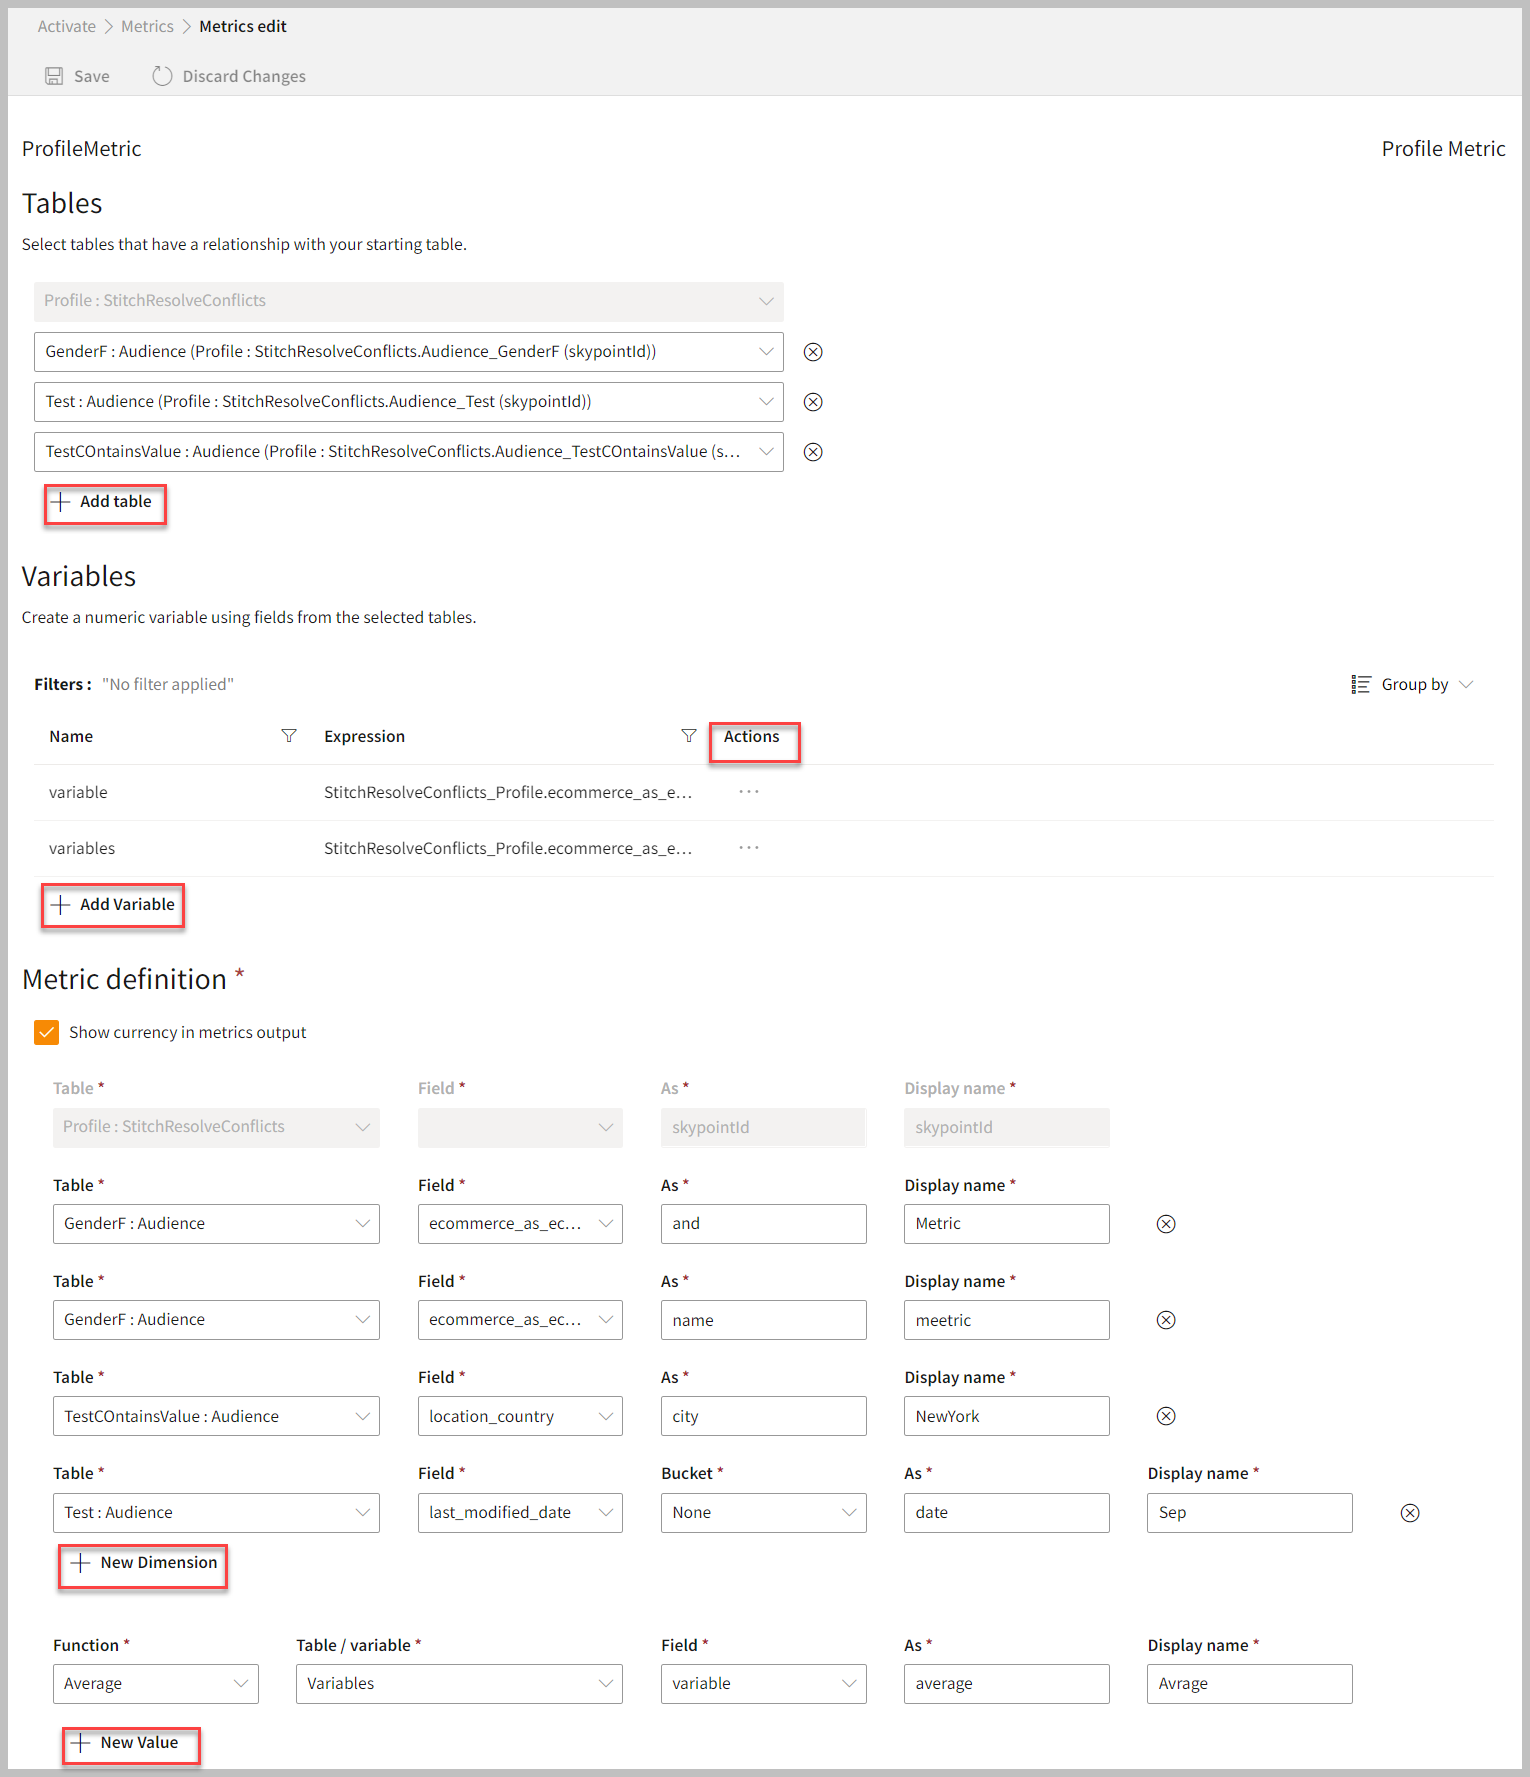Go to Metrics in breadcrumb
This screenshot has height=1777, width=1530.
147,26
